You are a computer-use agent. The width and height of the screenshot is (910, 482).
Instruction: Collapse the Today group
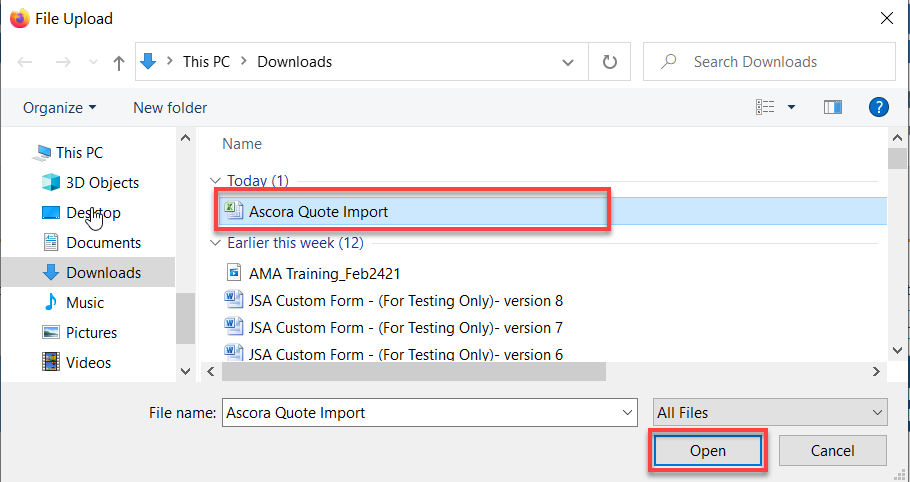(215, 181)
